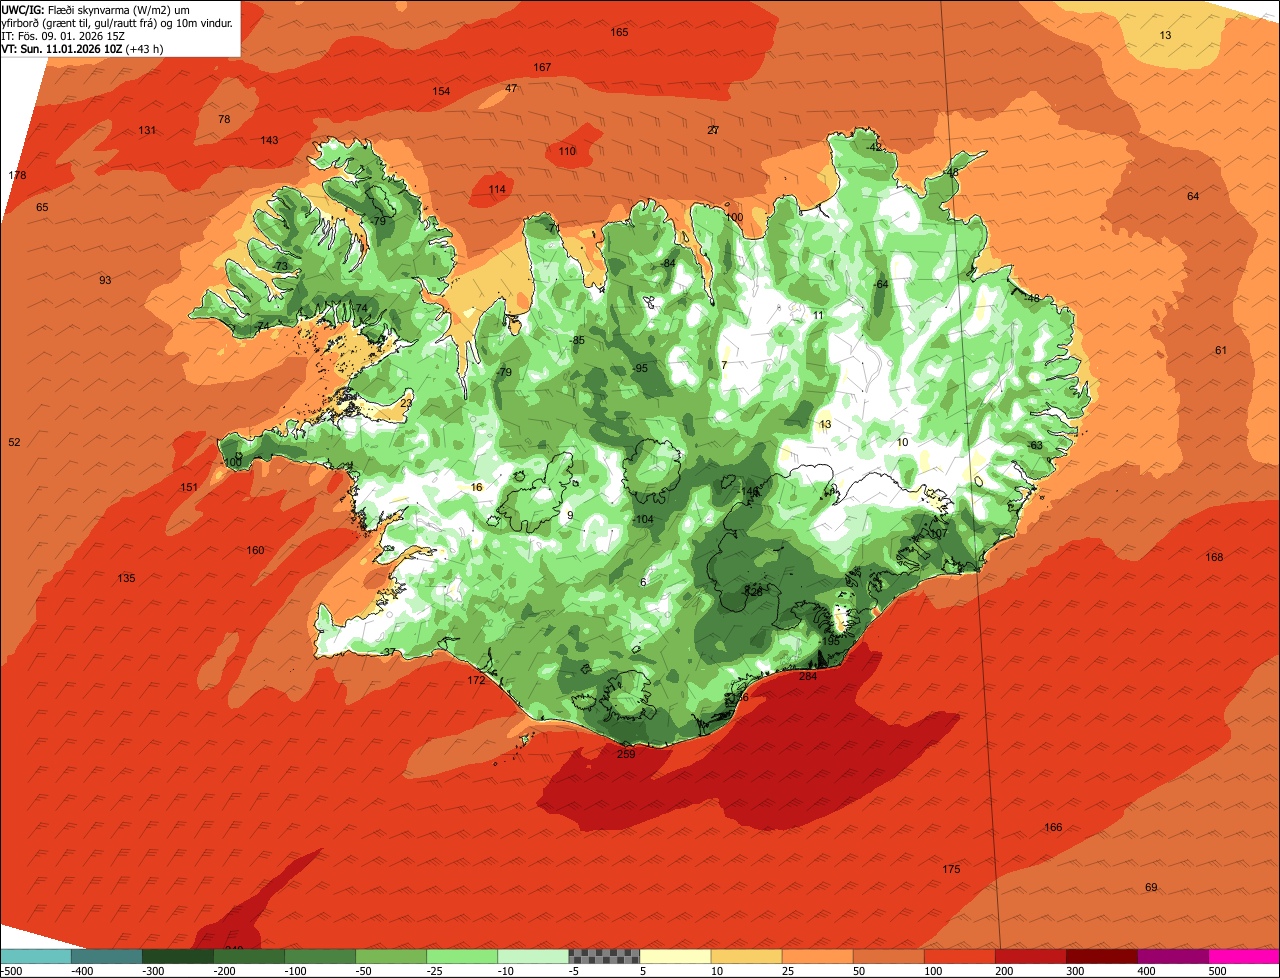Click the ocean value 166

point(1053,827)
